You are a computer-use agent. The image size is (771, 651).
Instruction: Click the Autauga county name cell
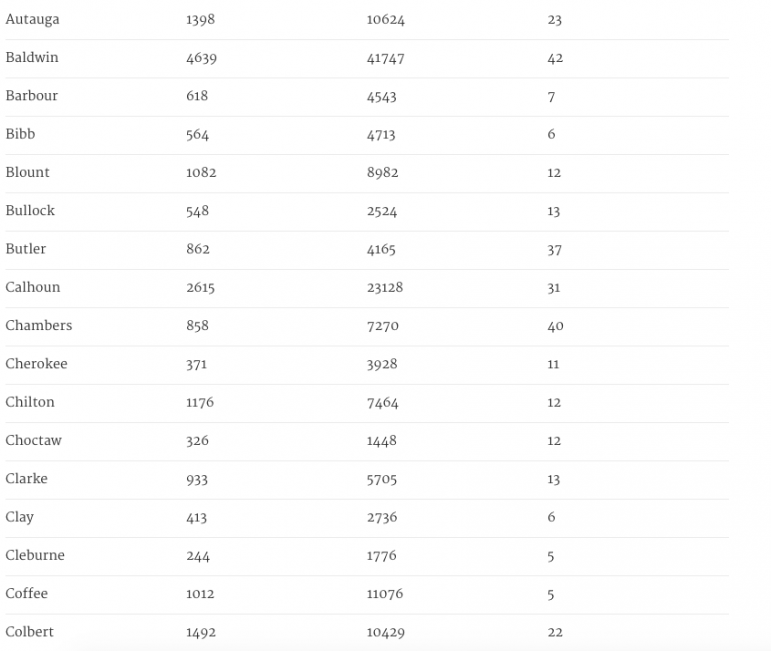pos(32,20)
